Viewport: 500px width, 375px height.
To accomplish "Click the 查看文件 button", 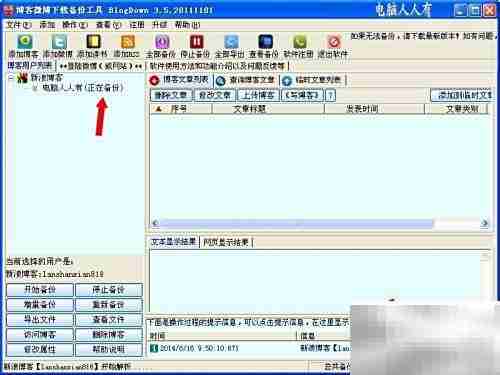I will (109, 320).
